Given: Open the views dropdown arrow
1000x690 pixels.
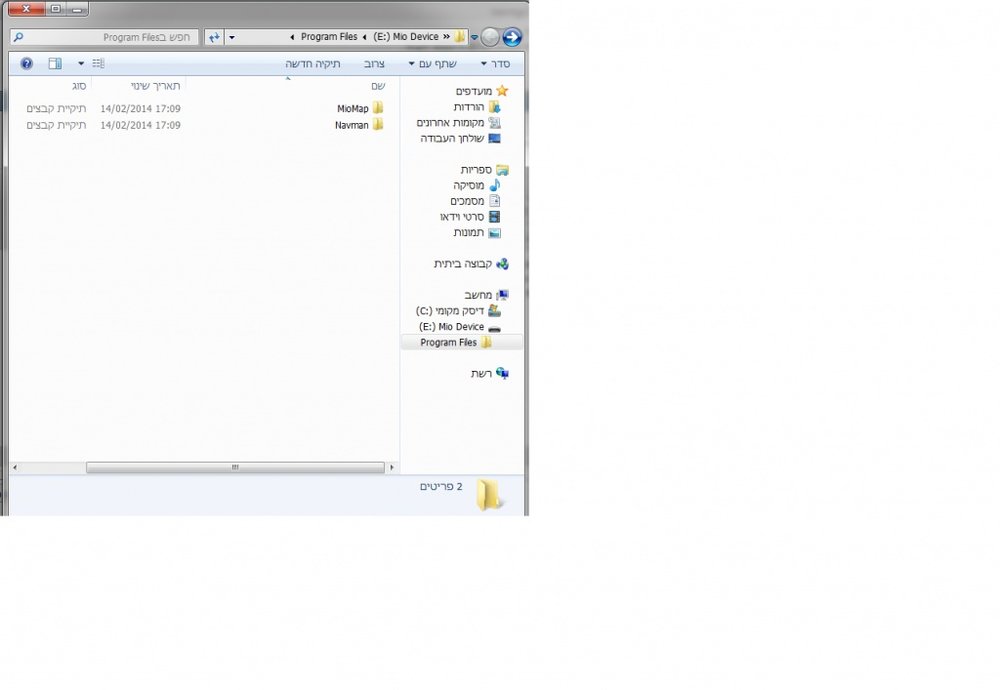Looking at the screenshot, I should click(81, 64).
